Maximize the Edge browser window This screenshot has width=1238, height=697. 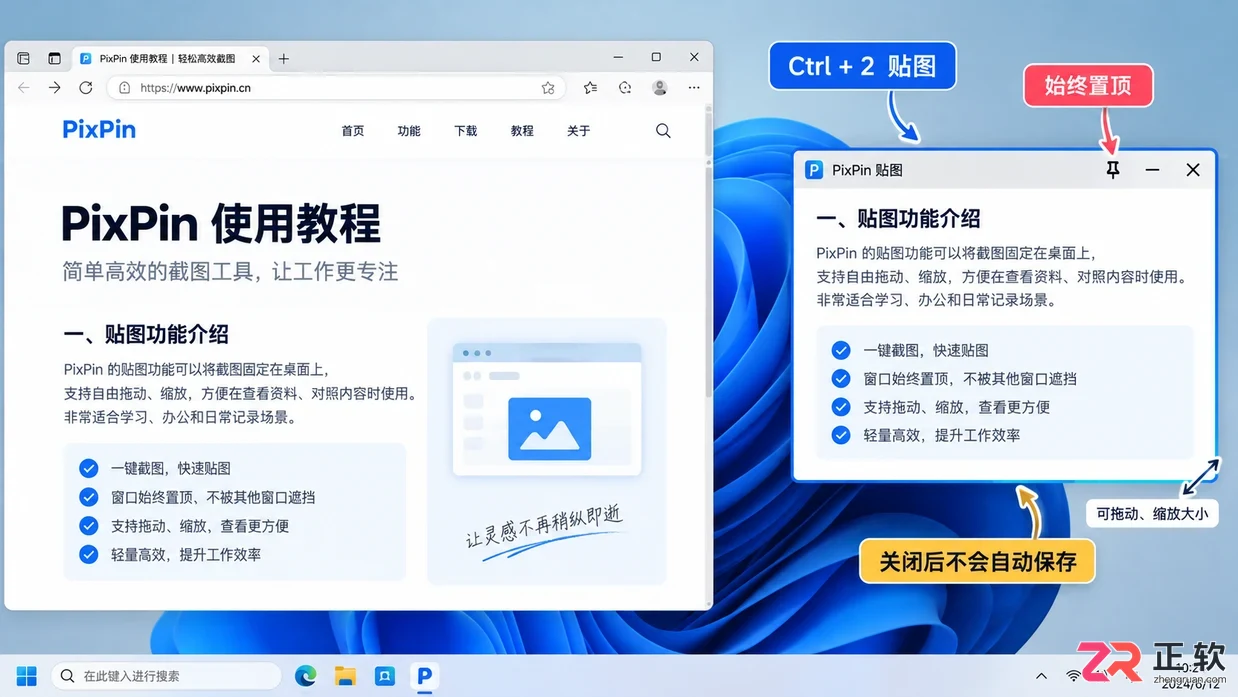tap(656, 58)
